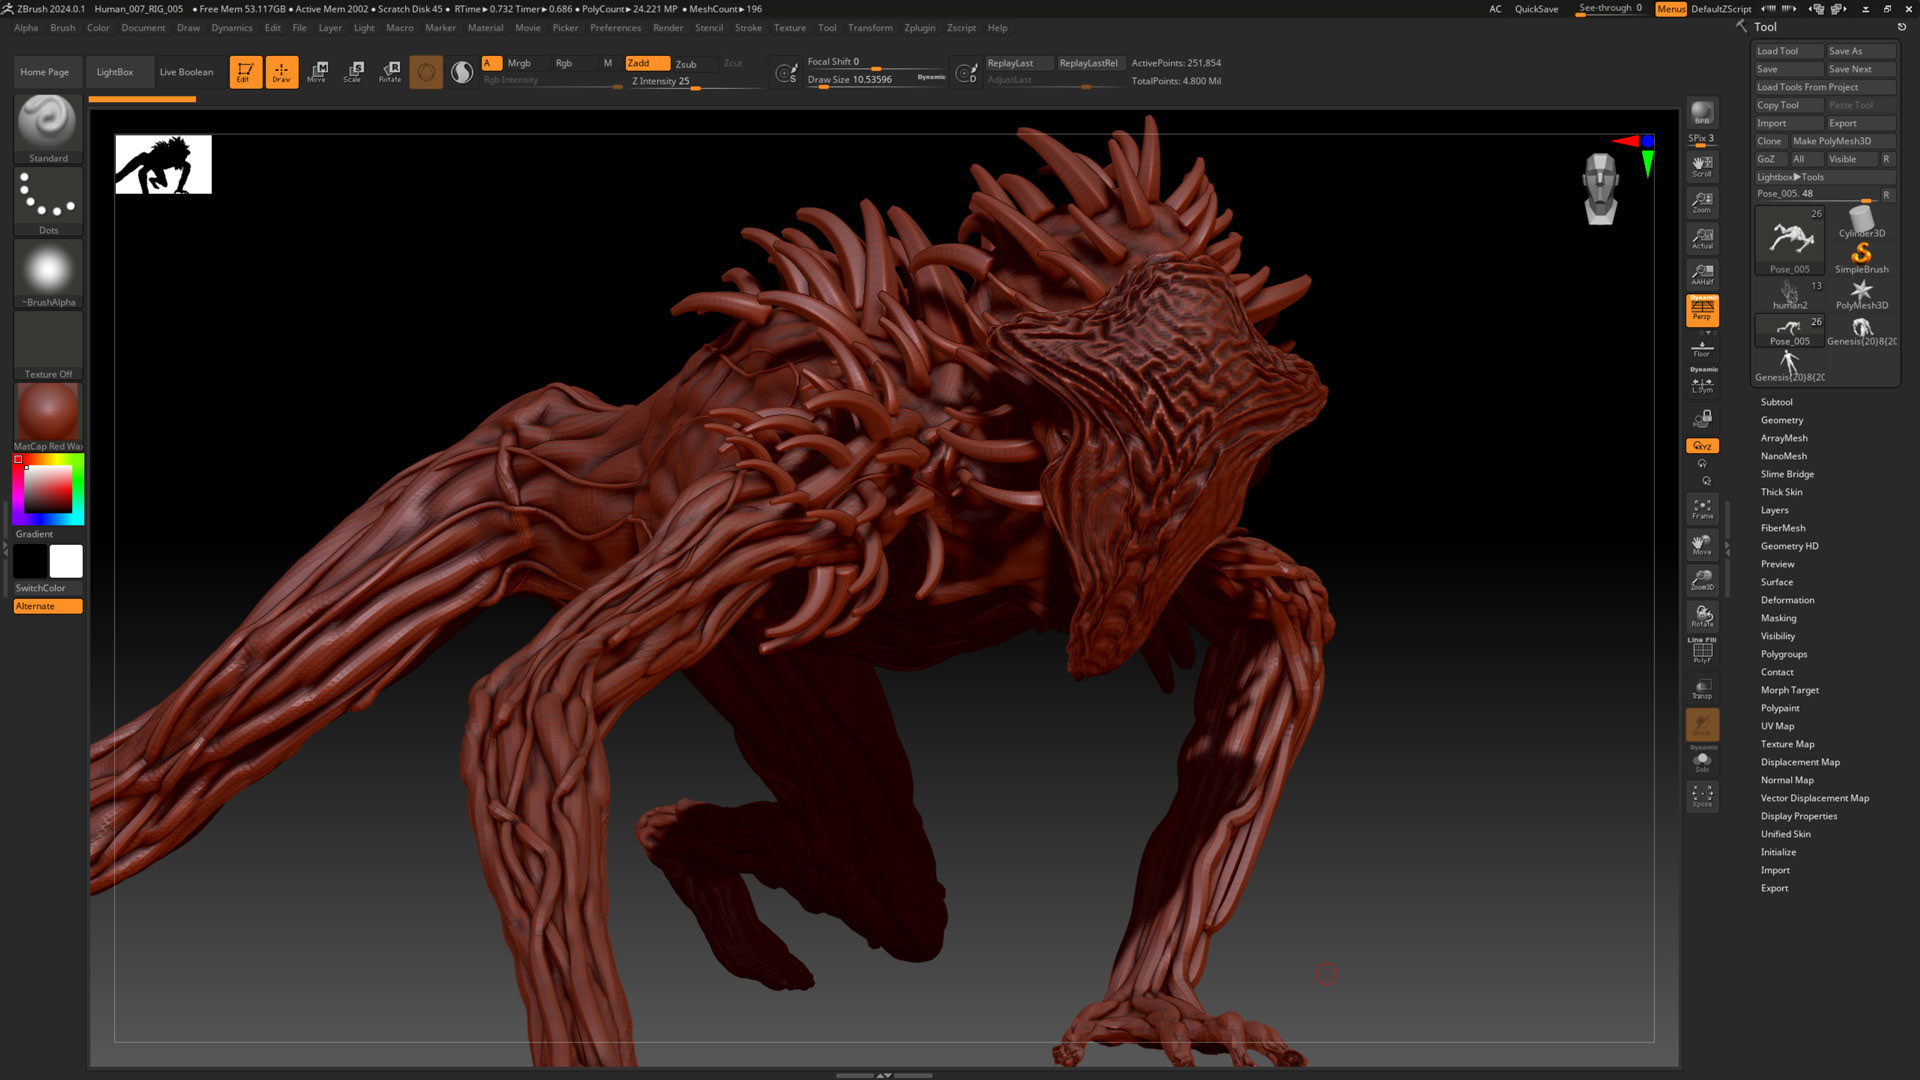
Task: Click the AAHalf zoom icon
Action: click(x=1701, y=273)
